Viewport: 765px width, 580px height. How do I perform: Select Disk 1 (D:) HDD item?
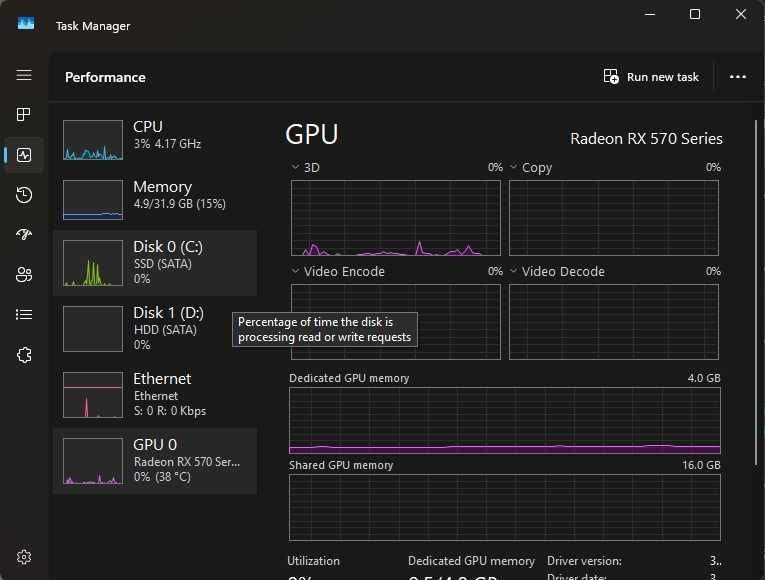155,329
